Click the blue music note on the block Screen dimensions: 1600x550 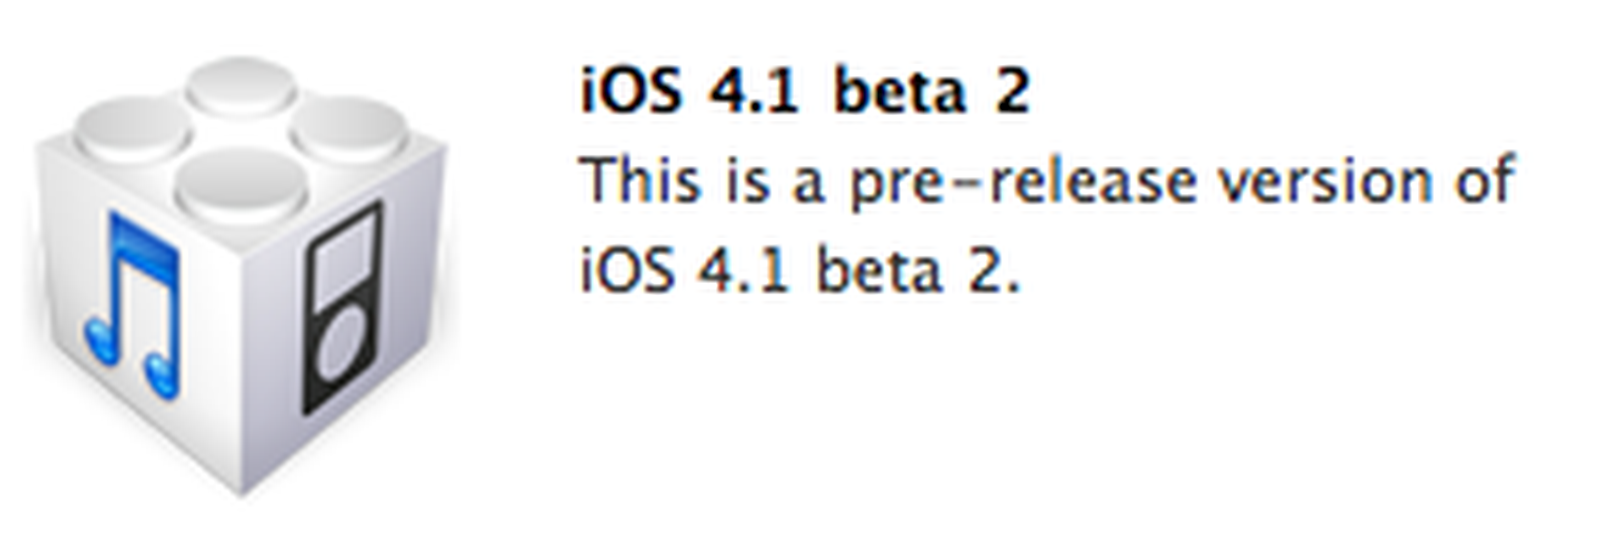134,305
